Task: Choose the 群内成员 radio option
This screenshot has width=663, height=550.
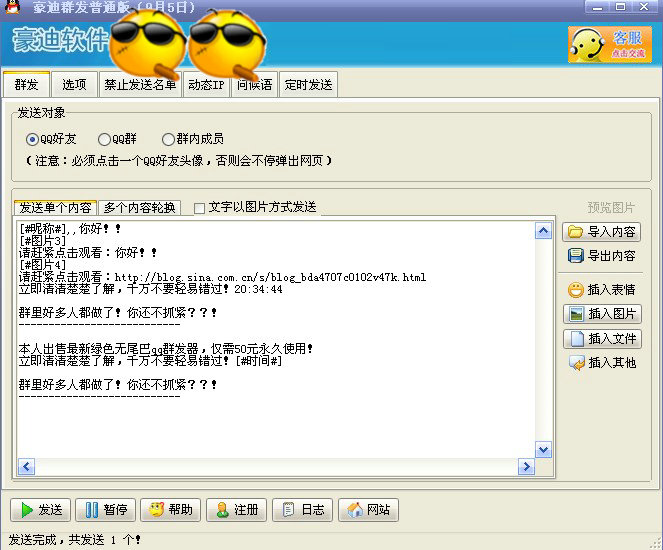Action: pos(168,139)
